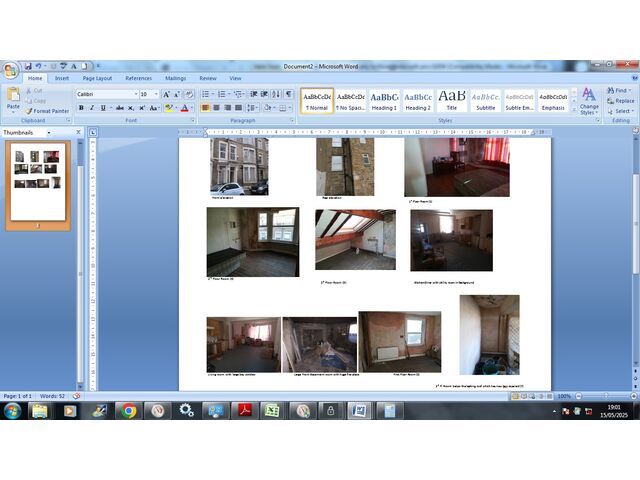
Task: Open the Line Spacing dropdown
Action: point(253,108)
